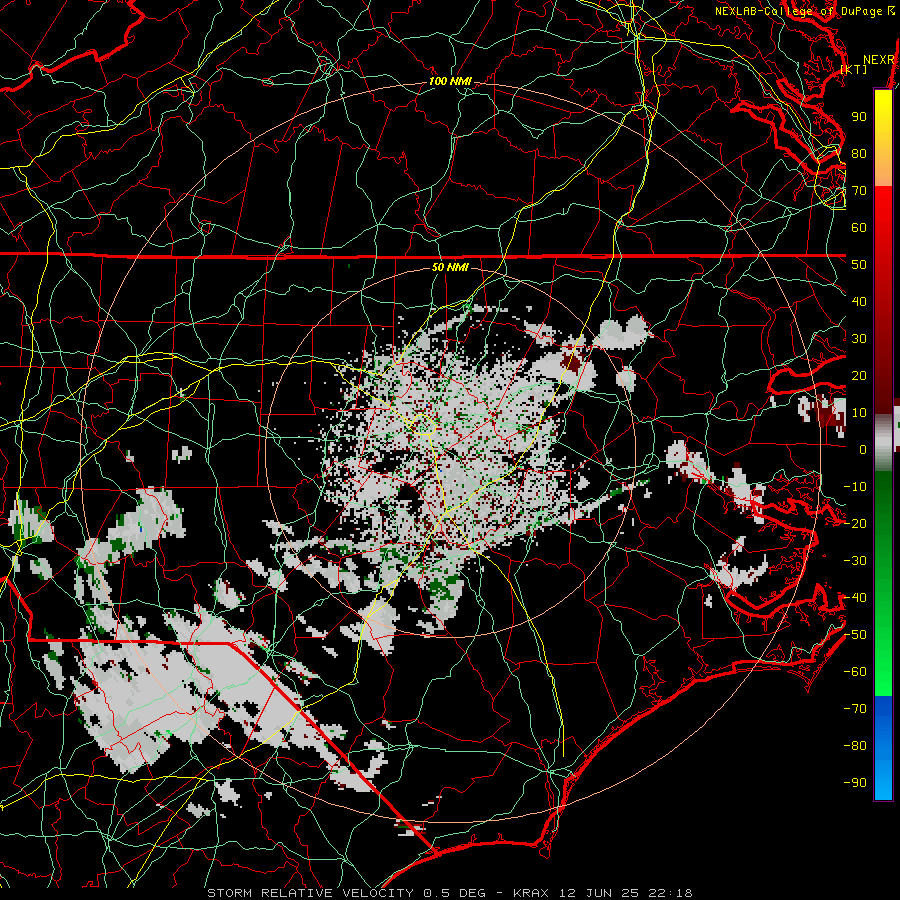Click the -20 value on the velocity scale
Viewport: 900px width, 900px height.
[x=855, y=523]
